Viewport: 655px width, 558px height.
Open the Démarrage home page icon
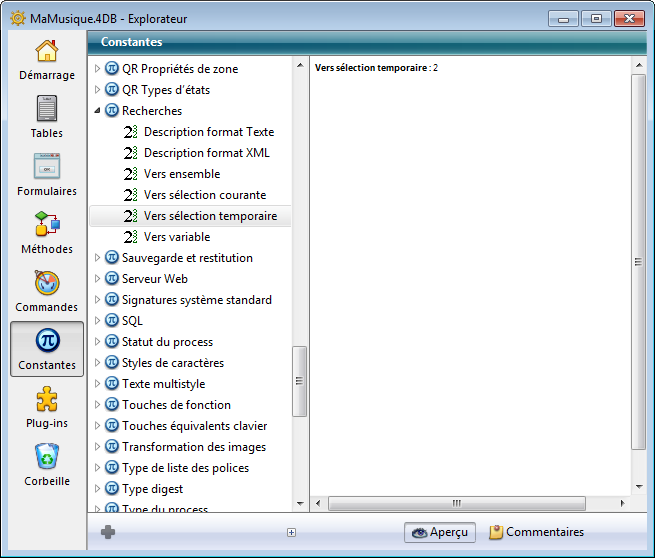(x=47, y=52)
